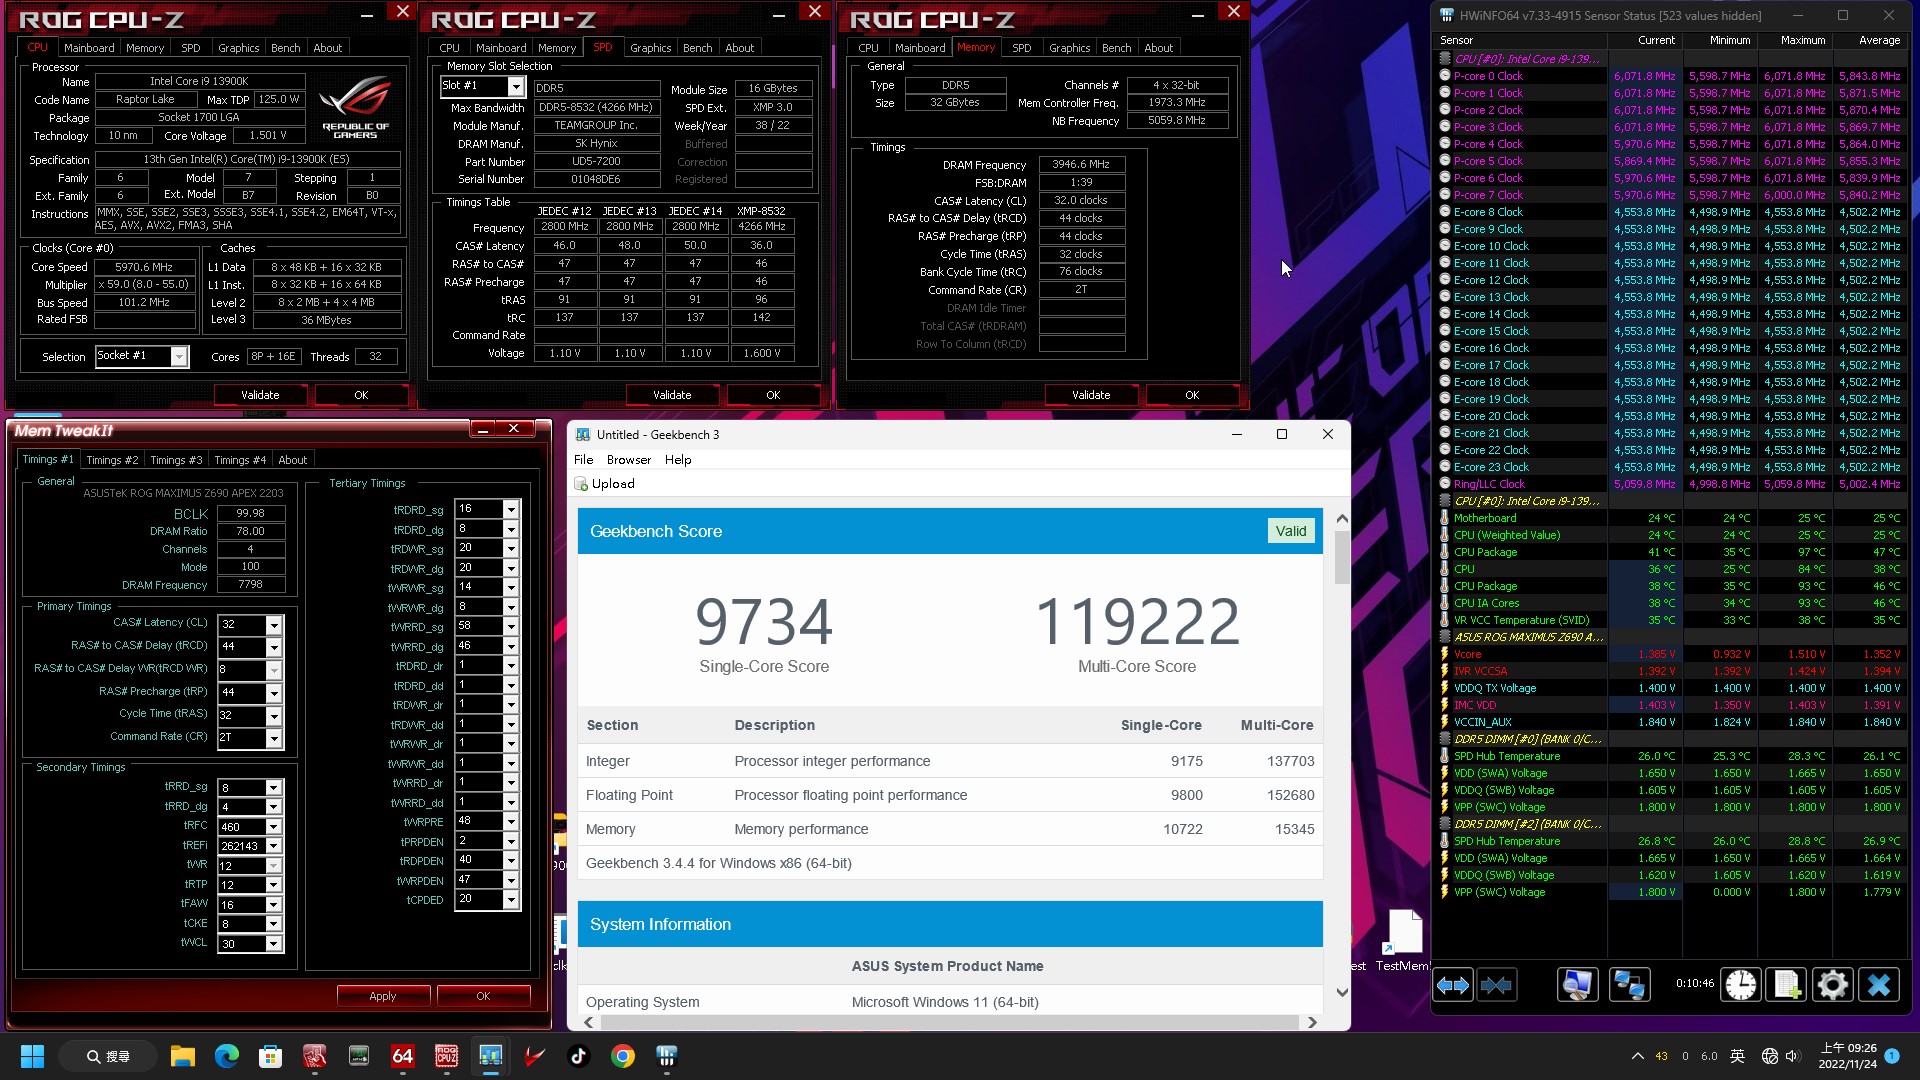Viewport: 1920px width, 1080px height.
Task: Switch to ROG CPU-Z taskbar icon
Action: [446, 1056]
